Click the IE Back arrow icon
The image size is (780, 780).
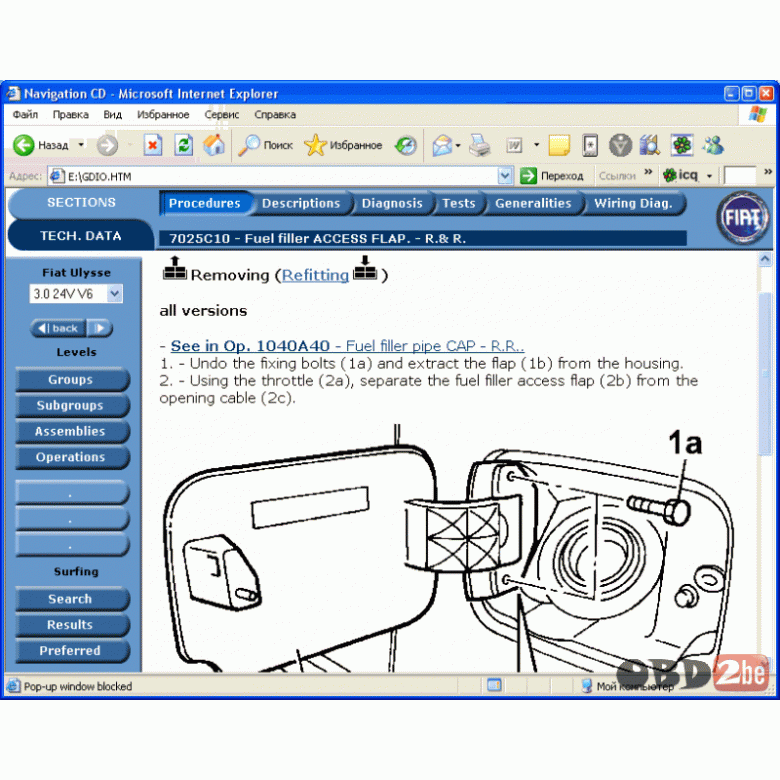(23, 145)
